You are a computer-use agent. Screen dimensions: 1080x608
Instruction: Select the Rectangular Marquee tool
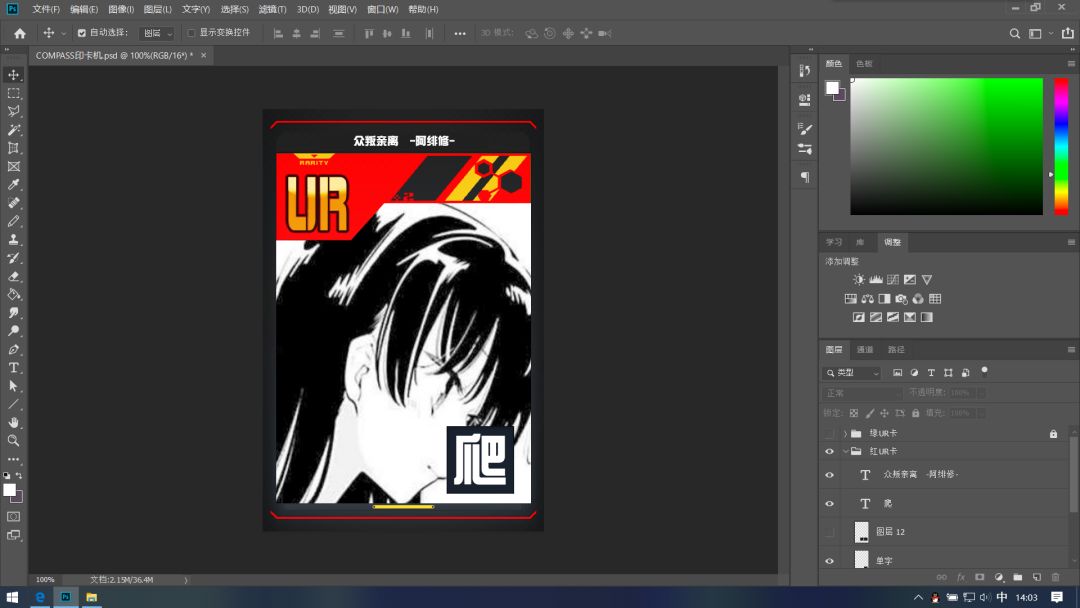pos(14,93)
